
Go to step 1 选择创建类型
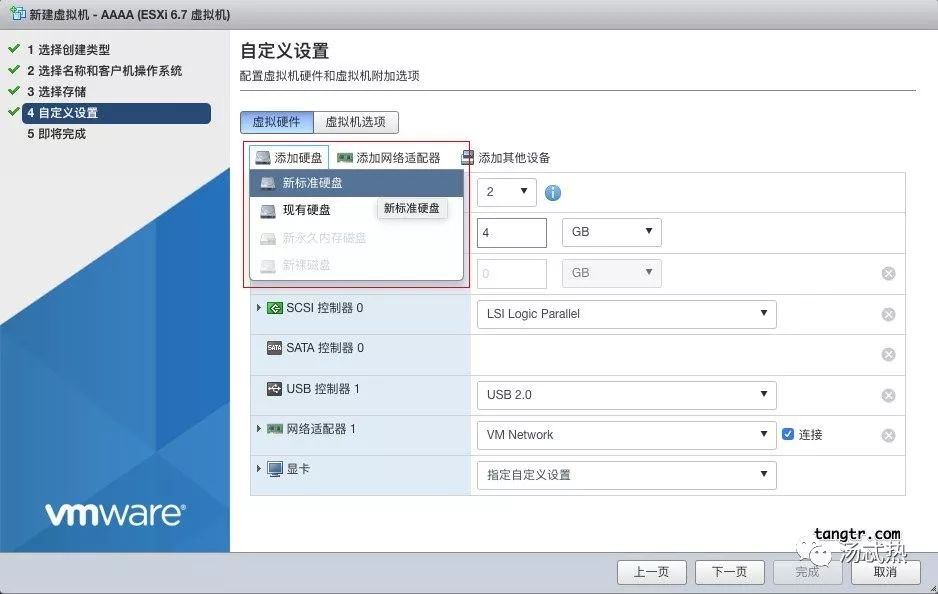point(69,50)
